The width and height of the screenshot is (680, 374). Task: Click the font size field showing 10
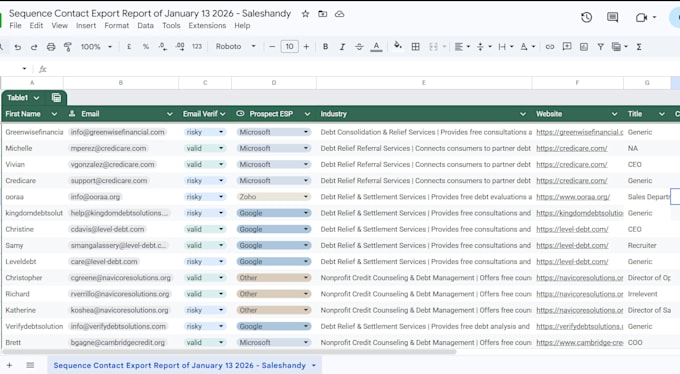click(x=289, y=46)
